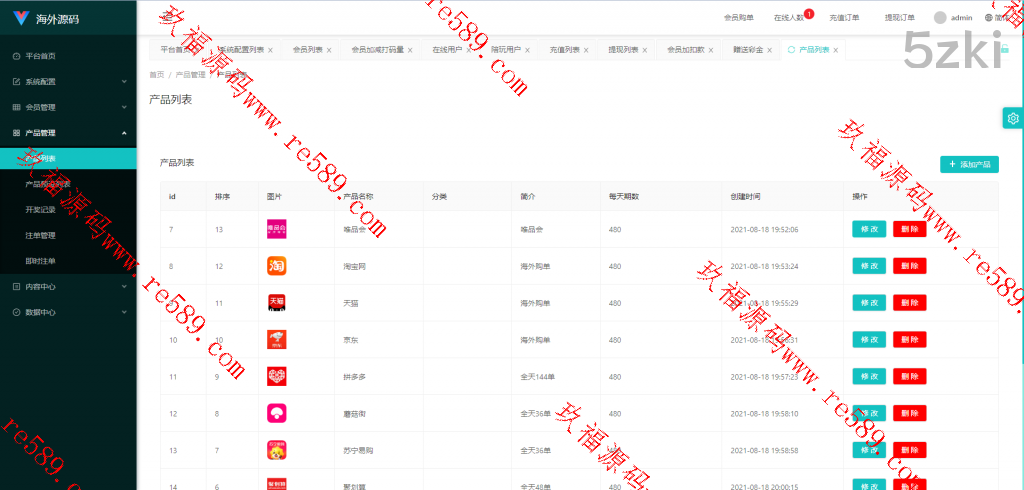Switch to the 提现列表 tab
1024x490 pixels.
tap(623, 49)
